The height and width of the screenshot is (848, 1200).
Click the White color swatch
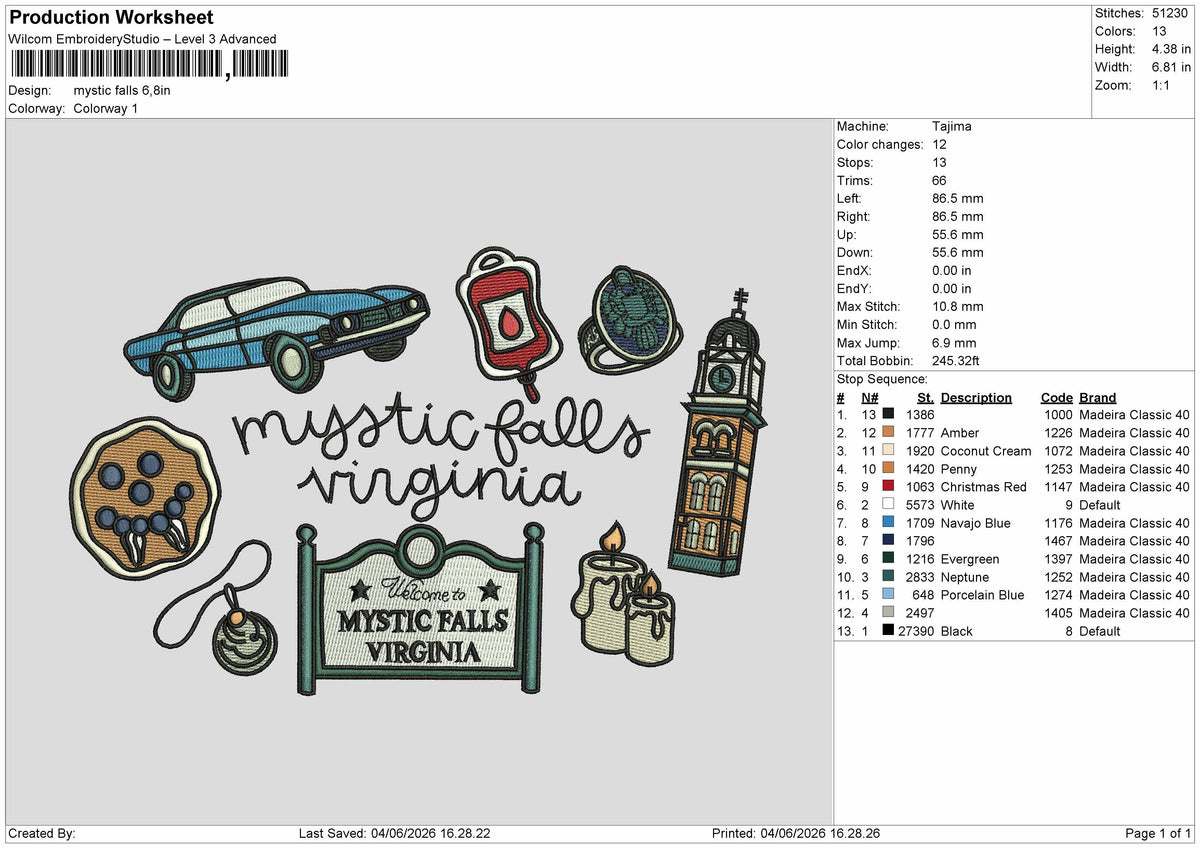(x=888, y=505)
